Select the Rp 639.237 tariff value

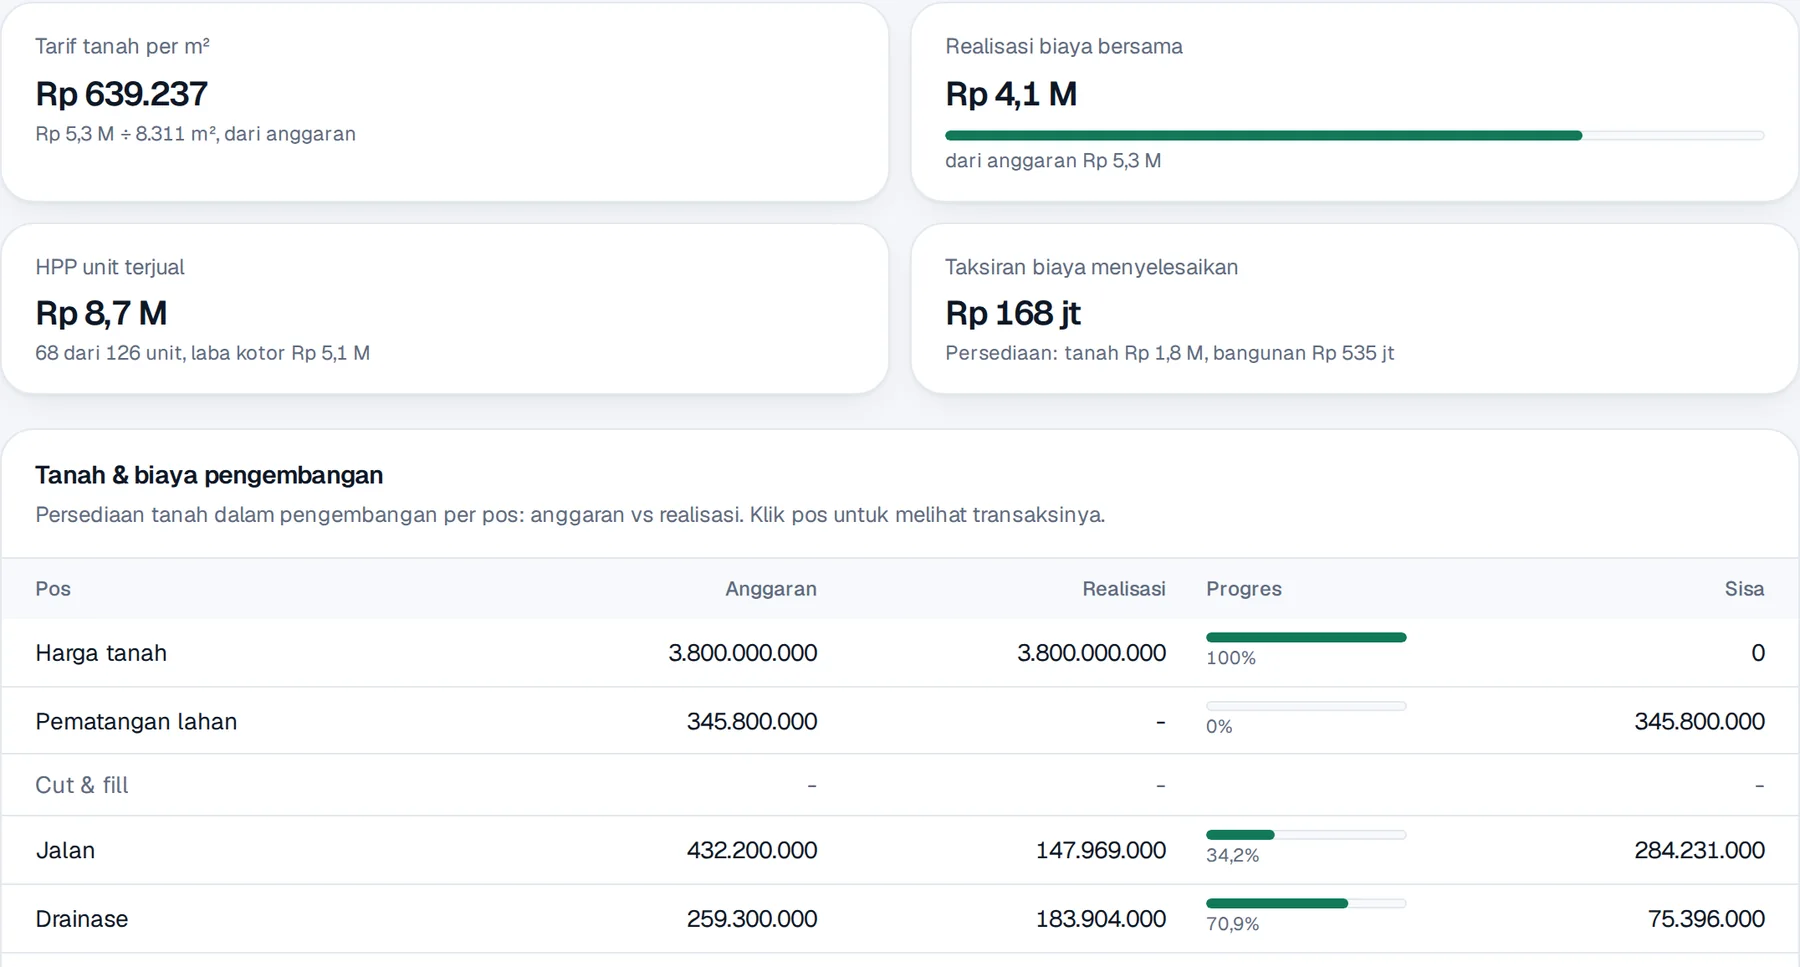click(x=121, y=94)
